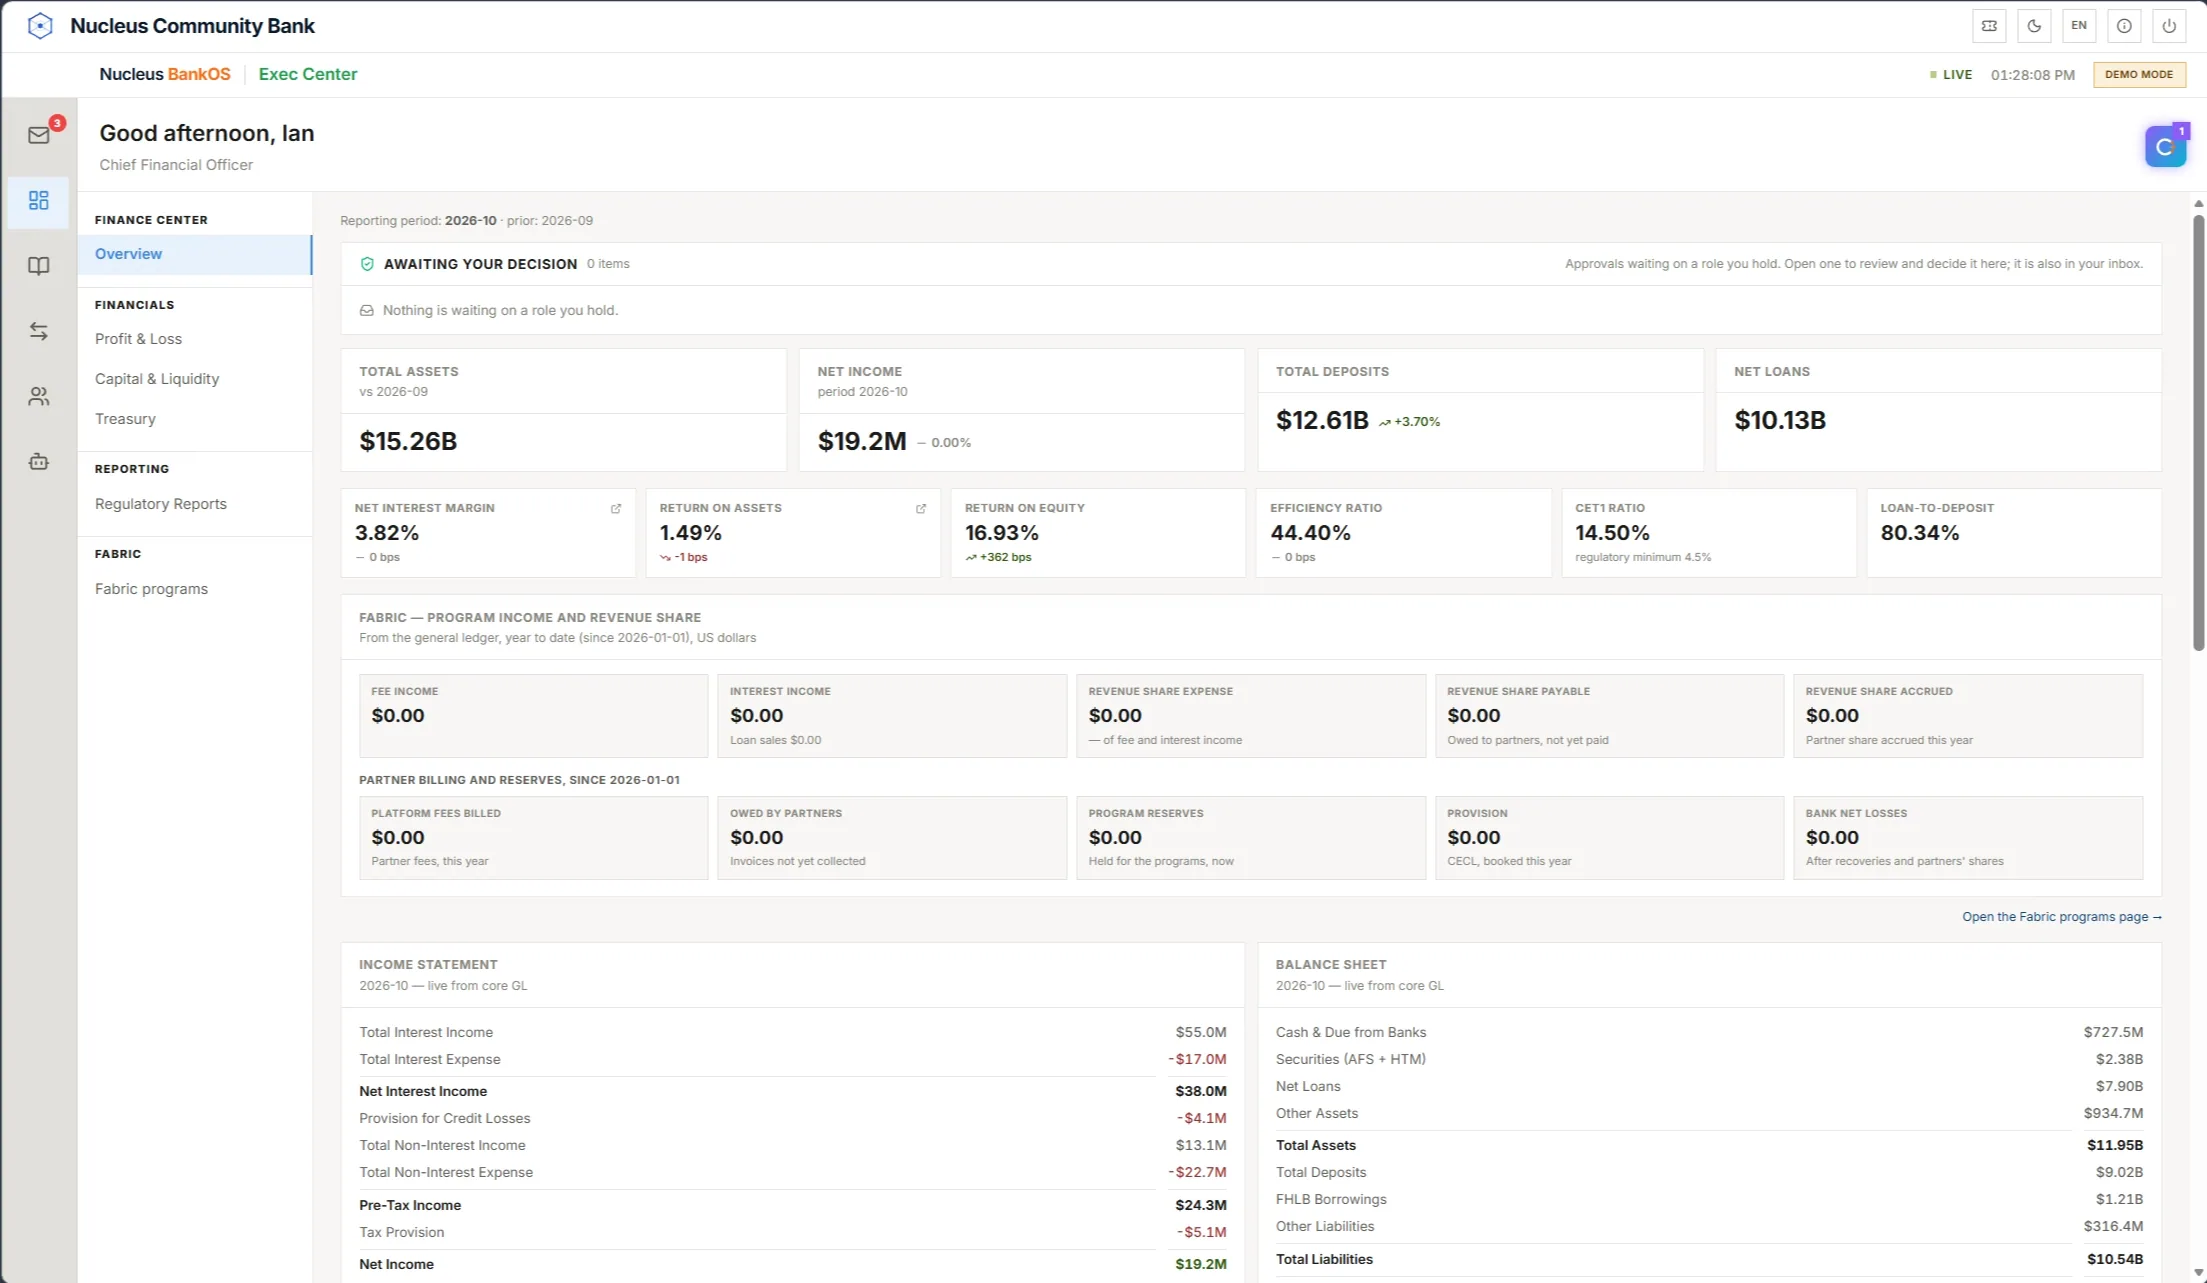Open Return on Assets external link icon
The width and height of the screenshot is (2207, 1283).
pos(921,509)
